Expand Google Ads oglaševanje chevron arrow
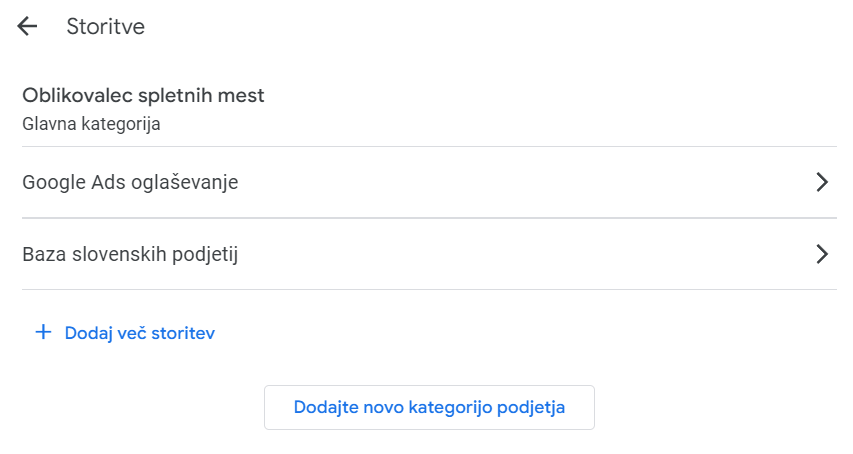This screenshot has height=454, width=853. point(822,182)
